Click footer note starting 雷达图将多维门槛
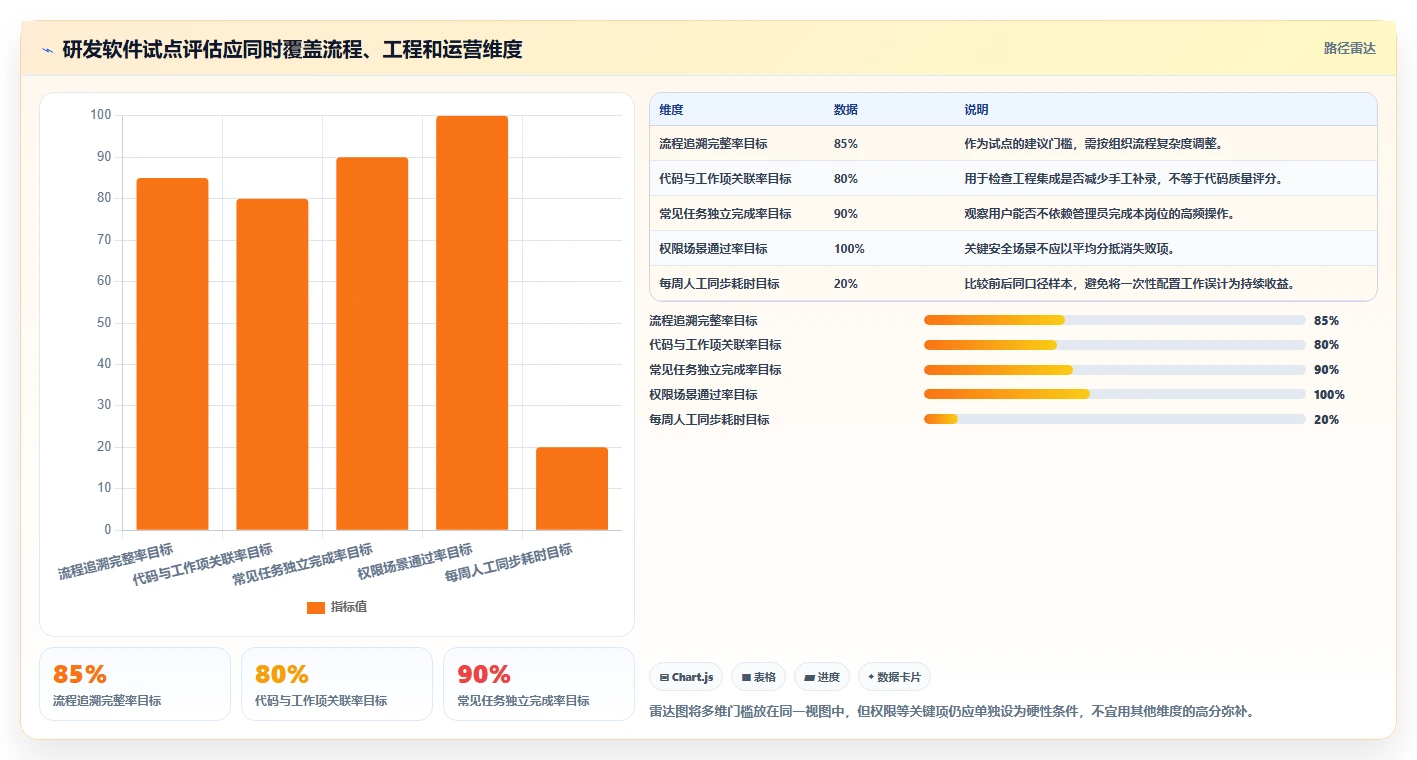 click(x=952, y=712)
